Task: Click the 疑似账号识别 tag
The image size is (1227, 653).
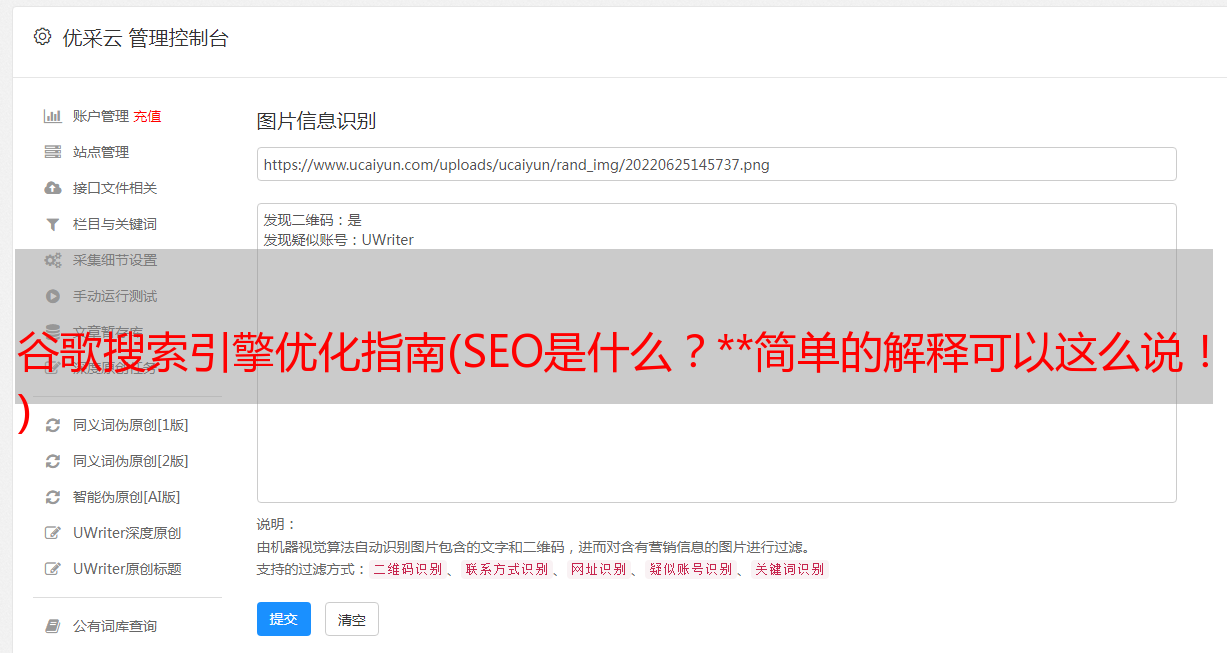Action: (x=691, y=569)
